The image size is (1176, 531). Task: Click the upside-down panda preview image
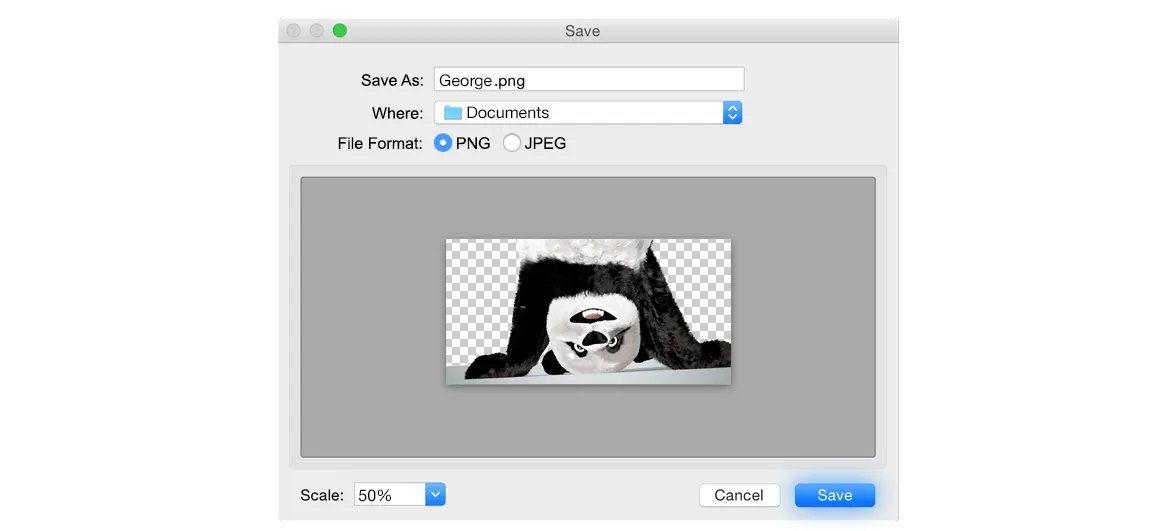pyautogui.click(x=588, y=312)
